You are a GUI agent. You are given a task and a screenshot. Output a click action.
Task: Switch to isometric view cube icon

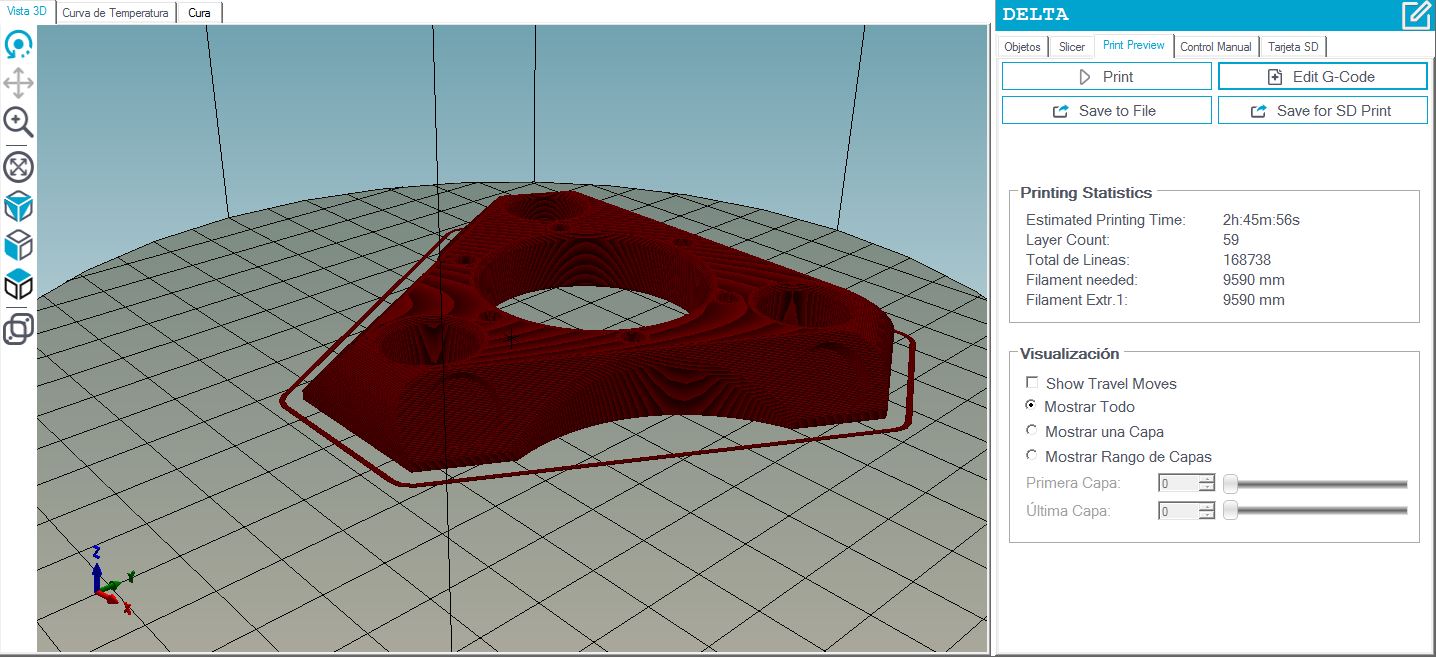pos(19,207)
